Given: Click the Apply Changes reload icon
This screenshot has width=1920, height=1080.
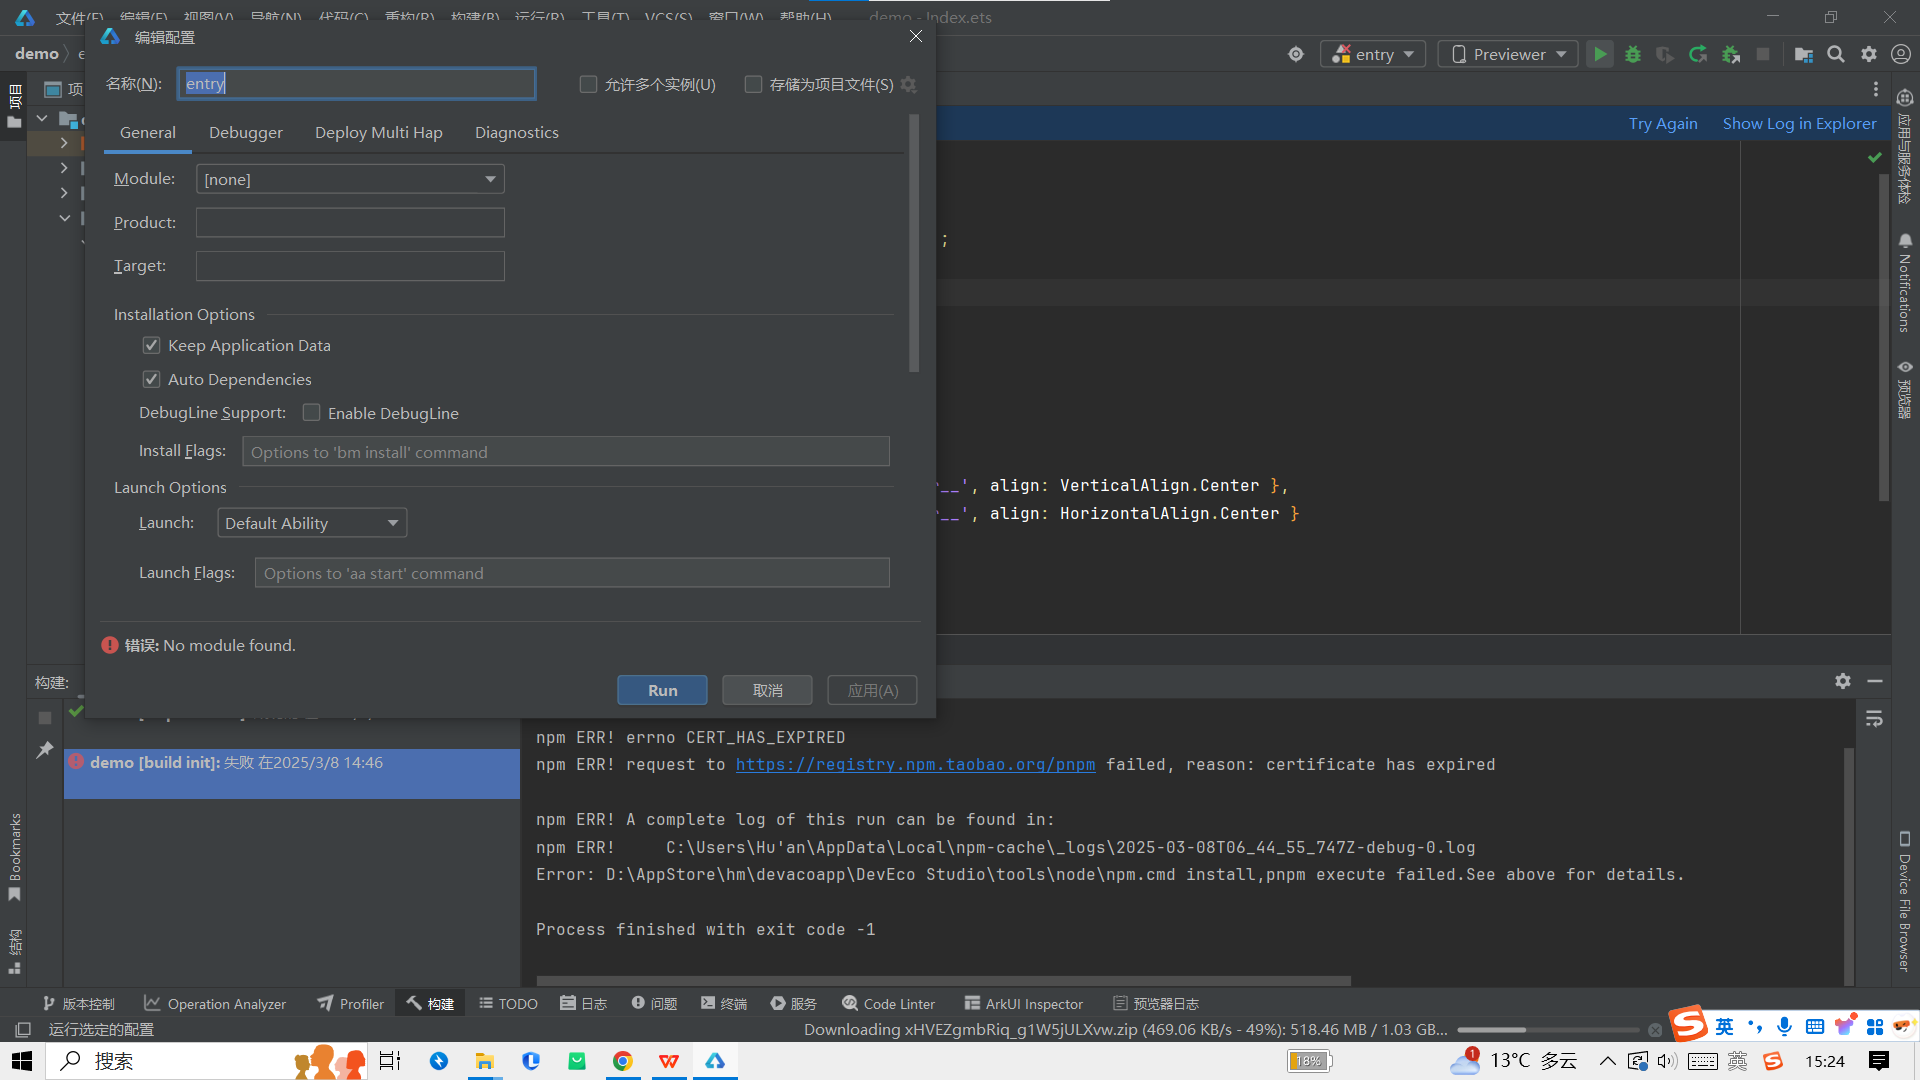Looking at the screenshot, I should coord(1698,54).
